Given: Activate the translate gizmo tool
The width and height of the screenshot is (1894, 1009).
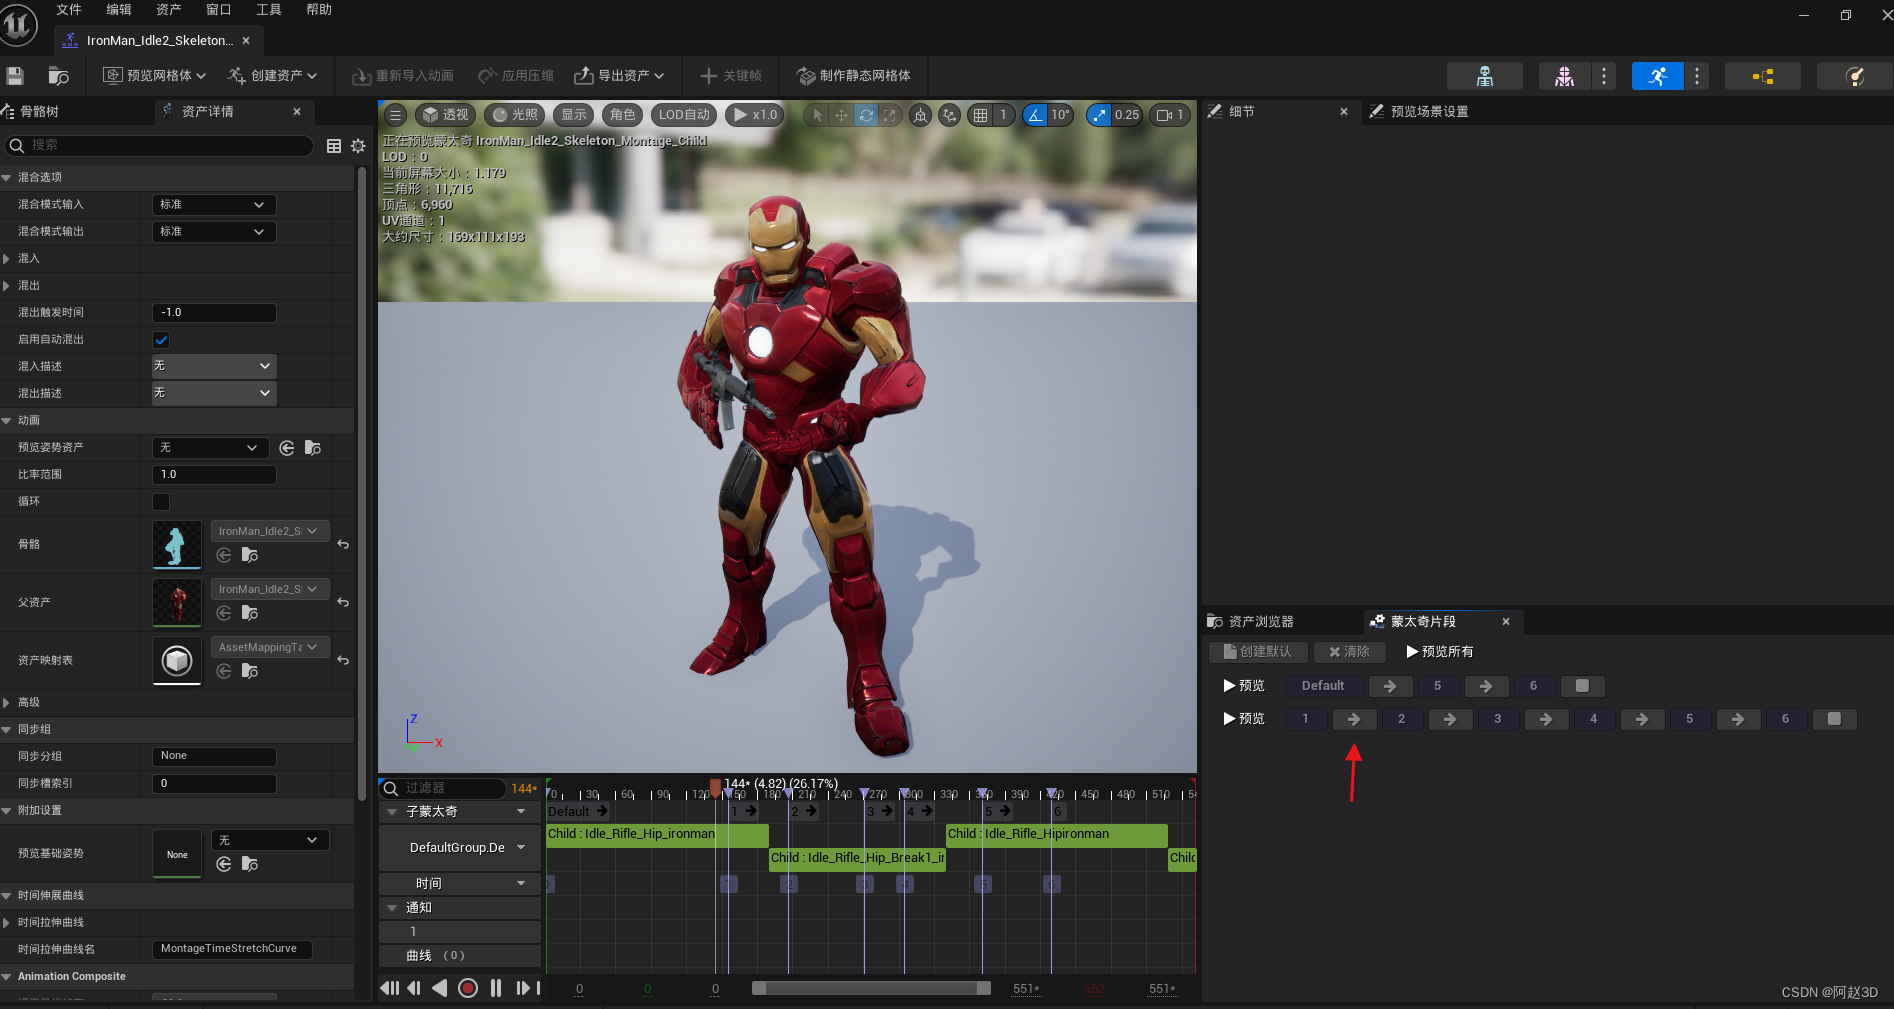Looking at the screenshot, I should click(841, 115).
